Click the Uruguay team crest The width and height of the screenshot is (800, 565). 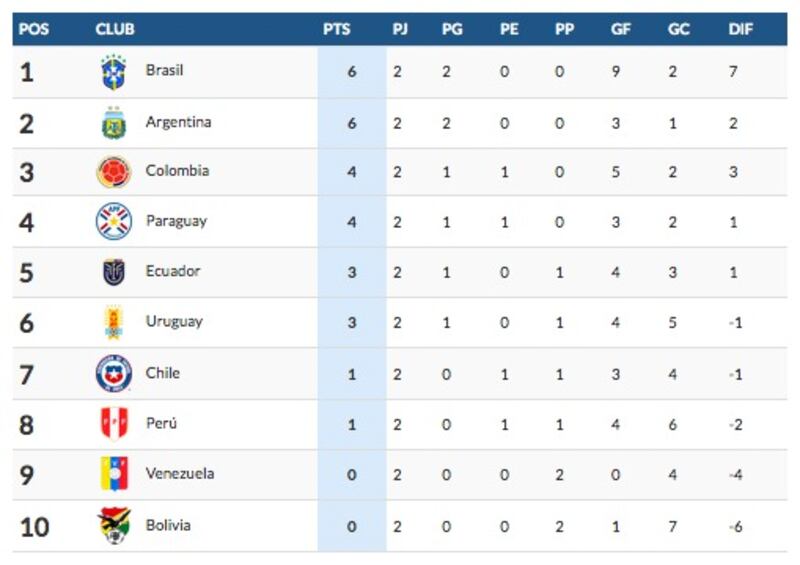(114, 323)
